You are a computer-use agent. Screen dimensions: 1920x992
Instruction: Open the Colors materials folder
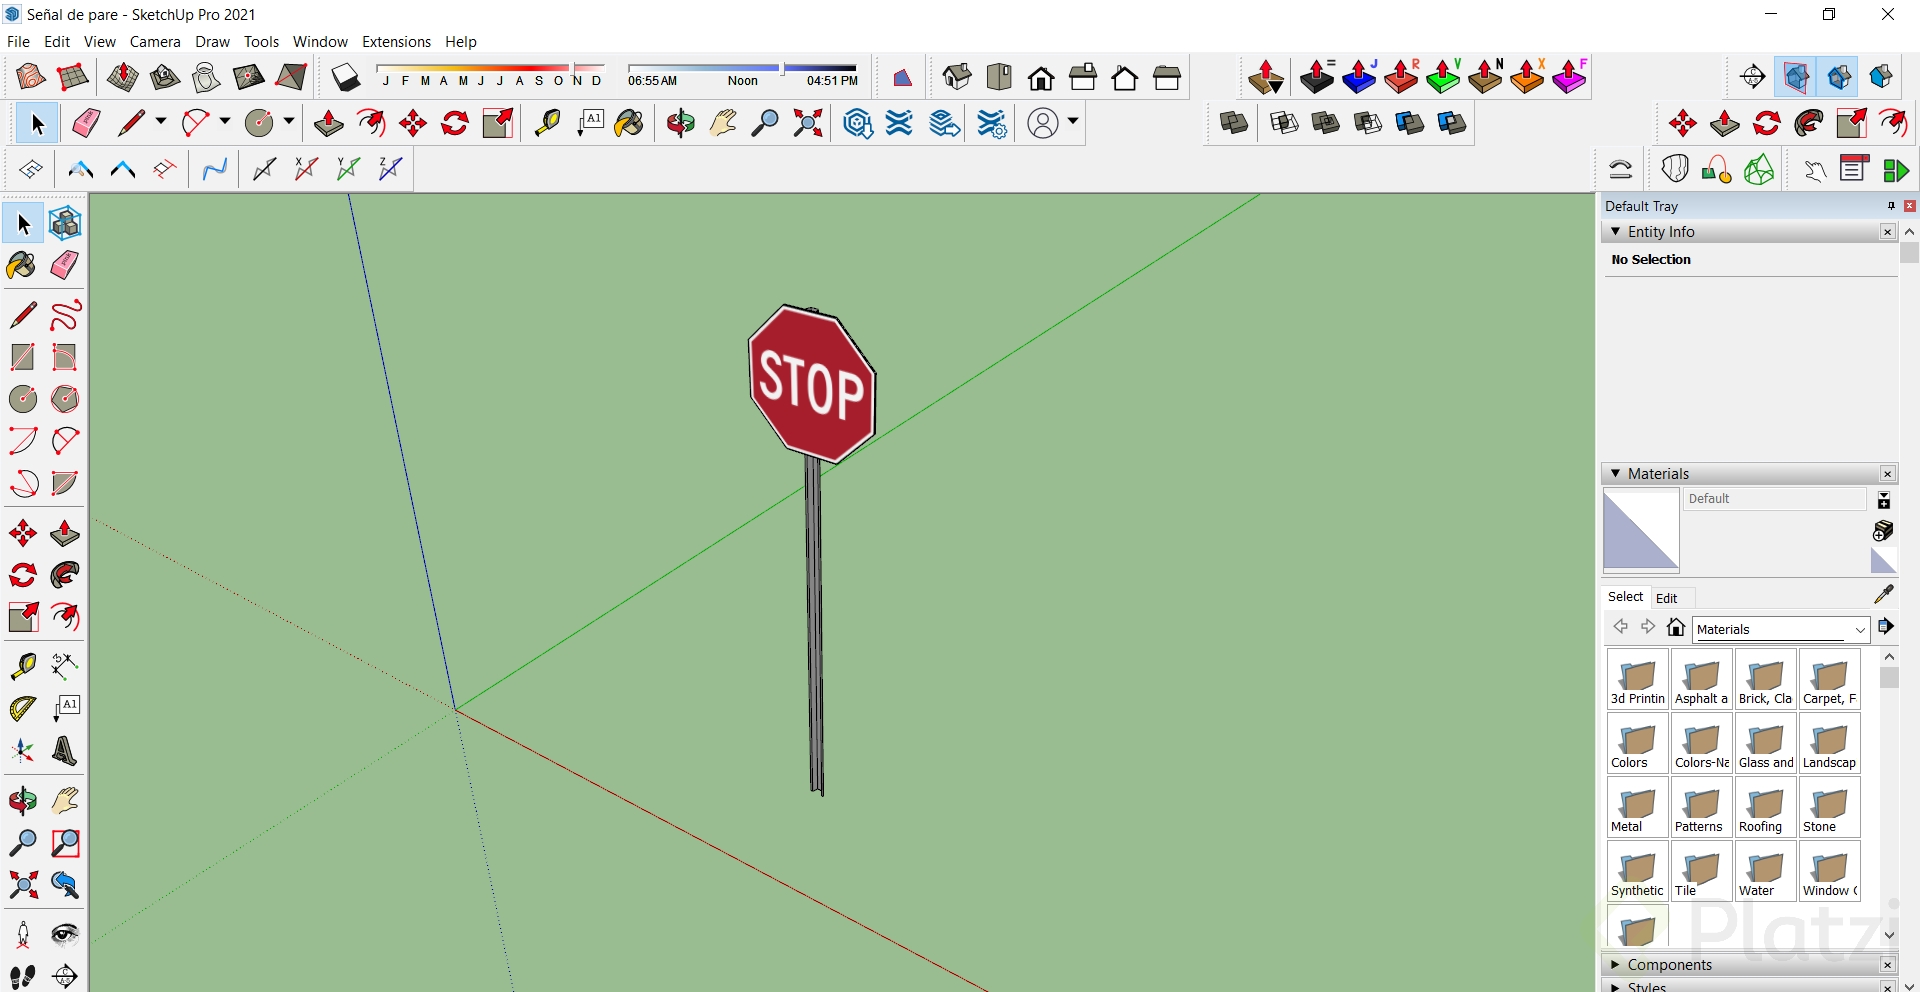point(1637,744)
